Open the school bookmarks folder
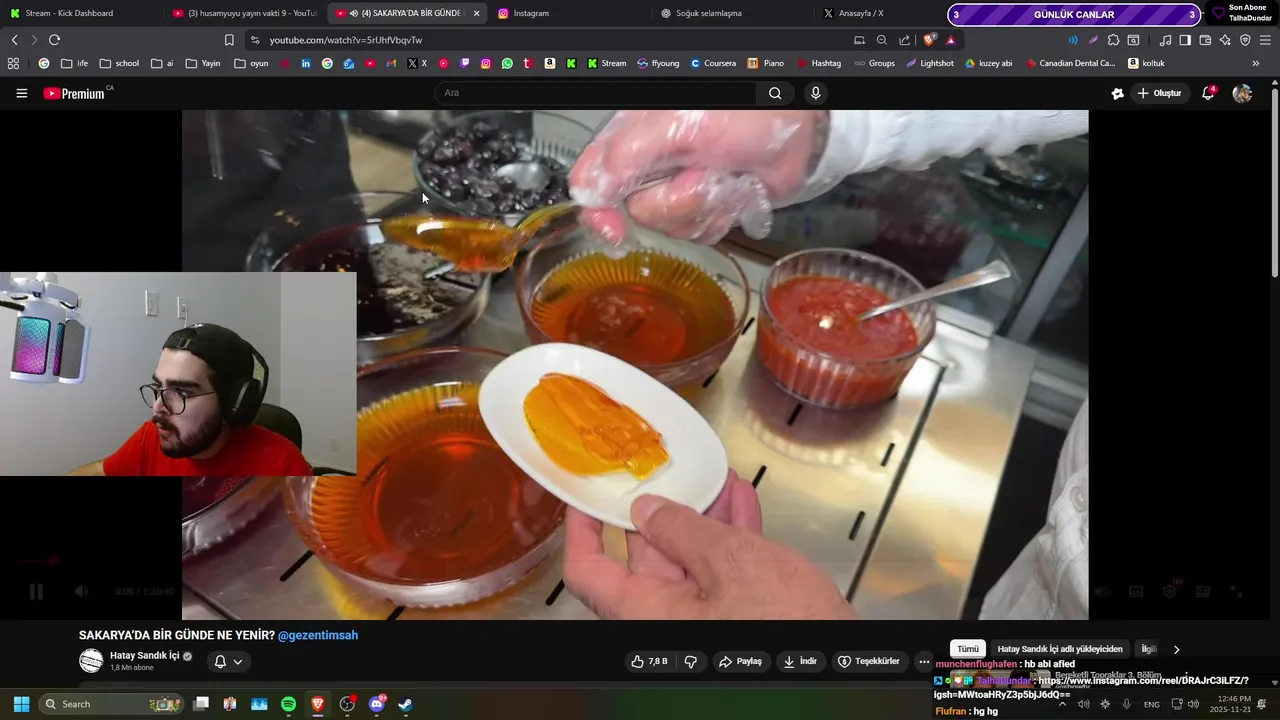Screen dimensions: 1280x720 (x=119, y=63)
